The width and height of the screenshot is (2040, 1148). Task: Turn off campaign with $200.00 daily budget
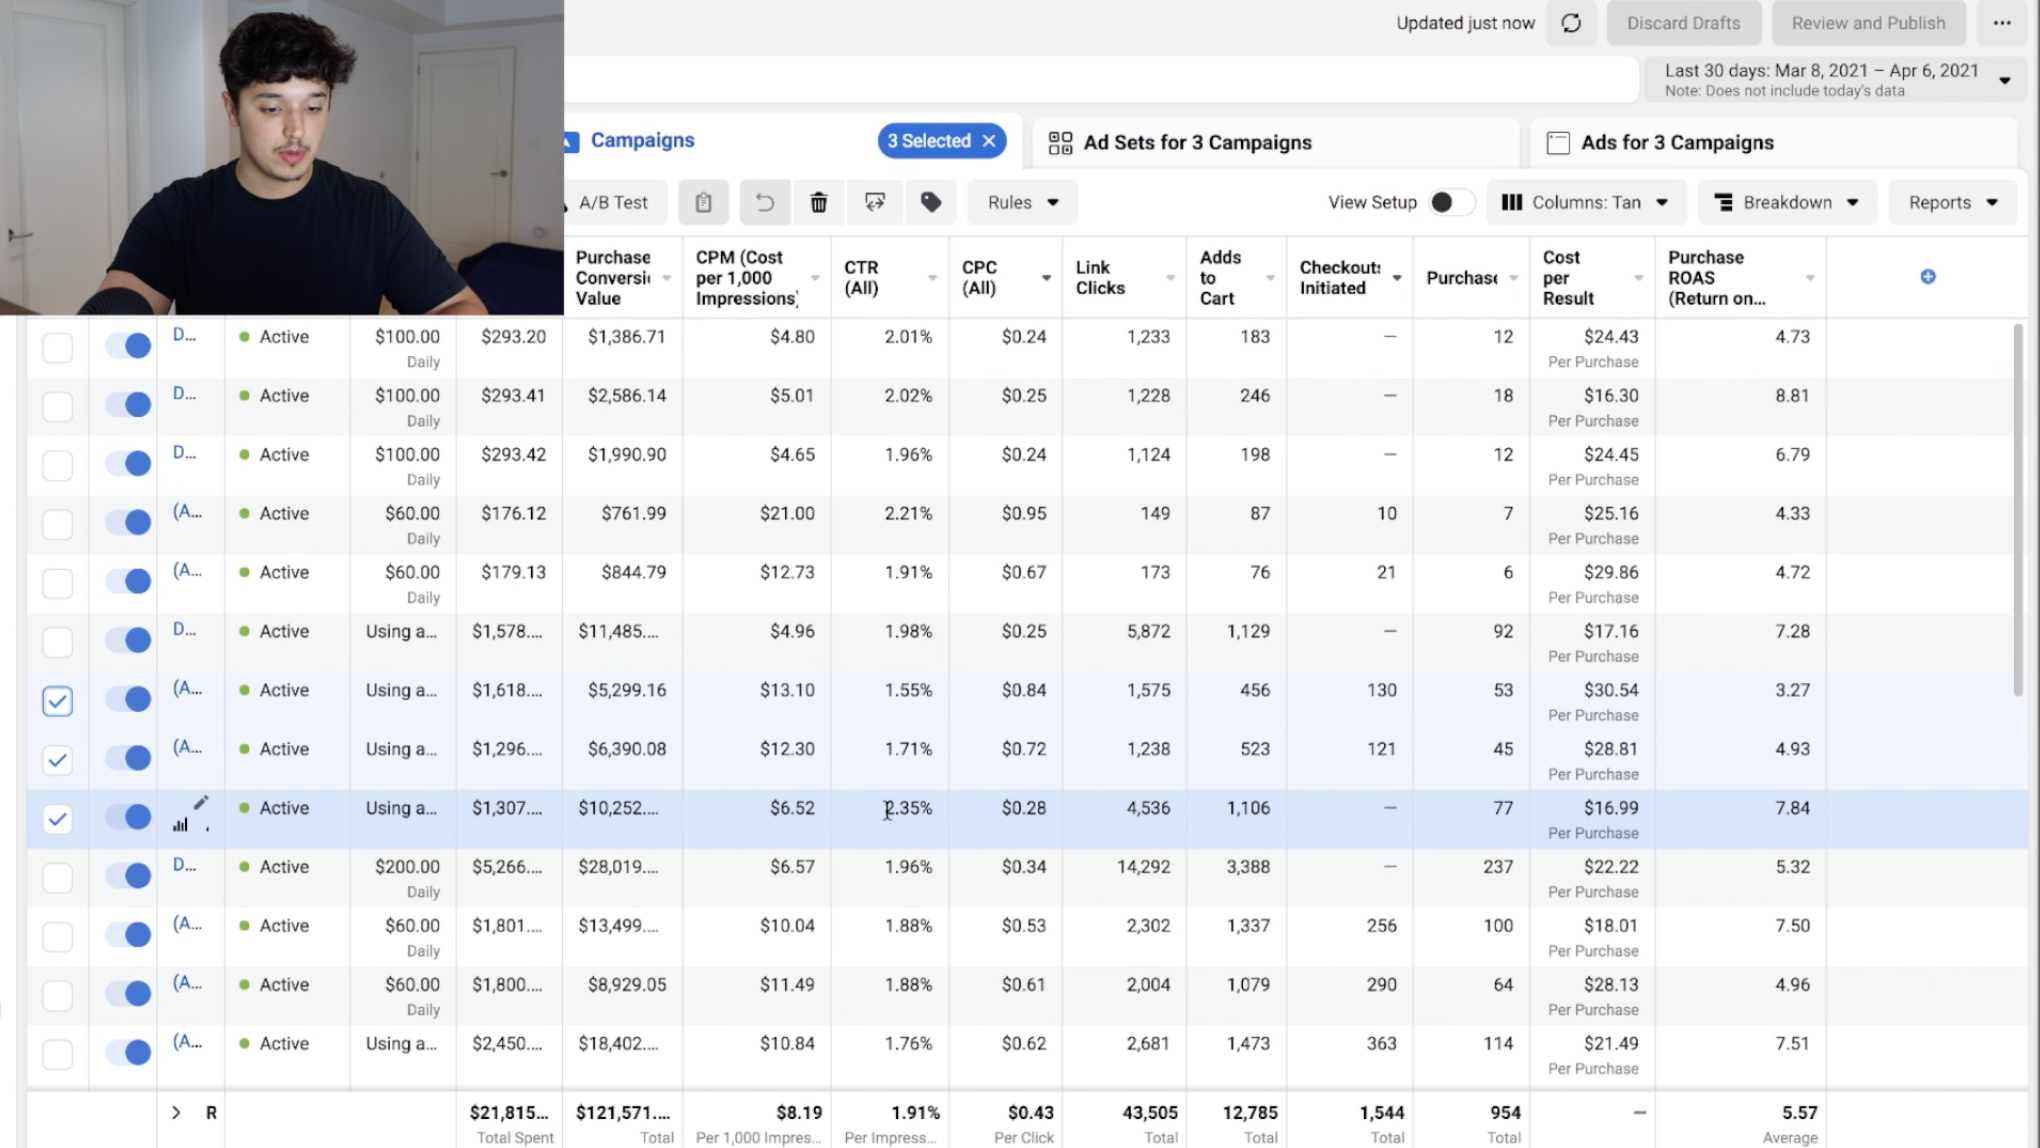tap(128, 876)
